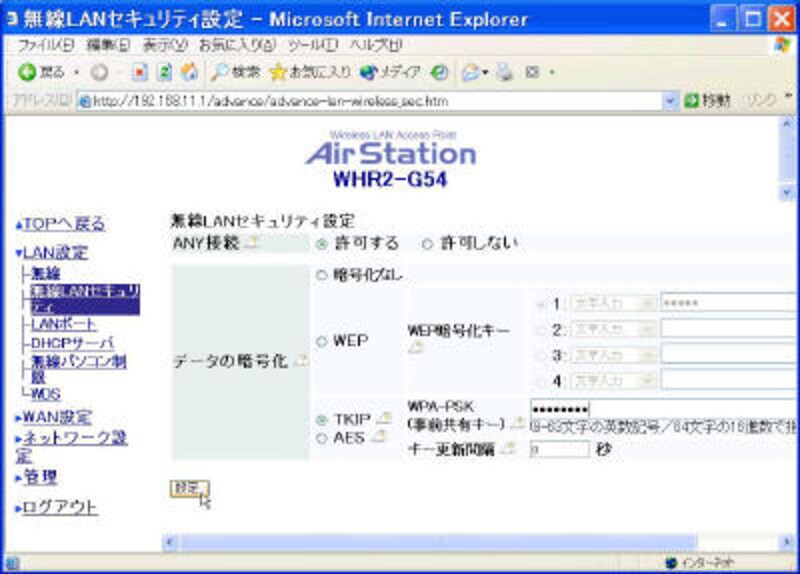Select the WEP encryption radio button

pyautogui.click(x=321, y=341)
